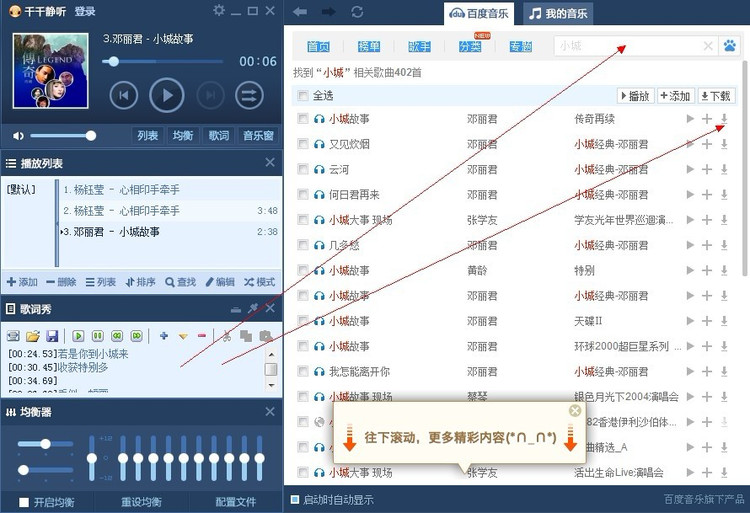The height and width of the screenshot is (513, 750).
Task: Tick the checkbox for 我怎能离开你
Action: pos(302,371)
